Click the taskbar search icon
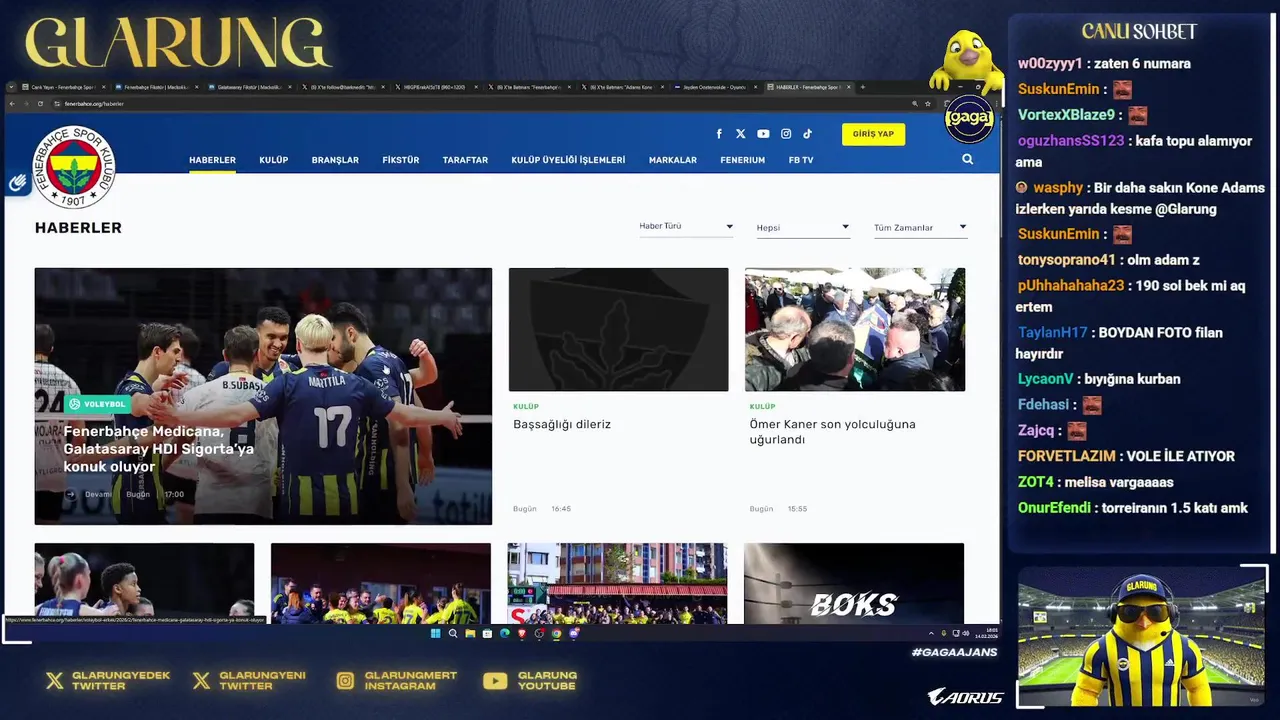The height and width of the screenshot is (720, 1280). click(453, 633)
